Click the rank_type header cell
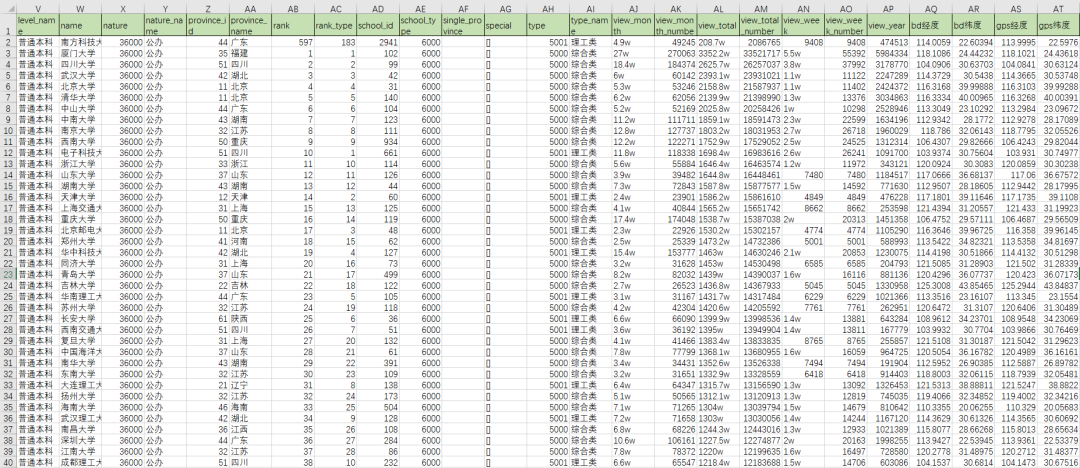 pyautogui.click(x=335, y=25)
